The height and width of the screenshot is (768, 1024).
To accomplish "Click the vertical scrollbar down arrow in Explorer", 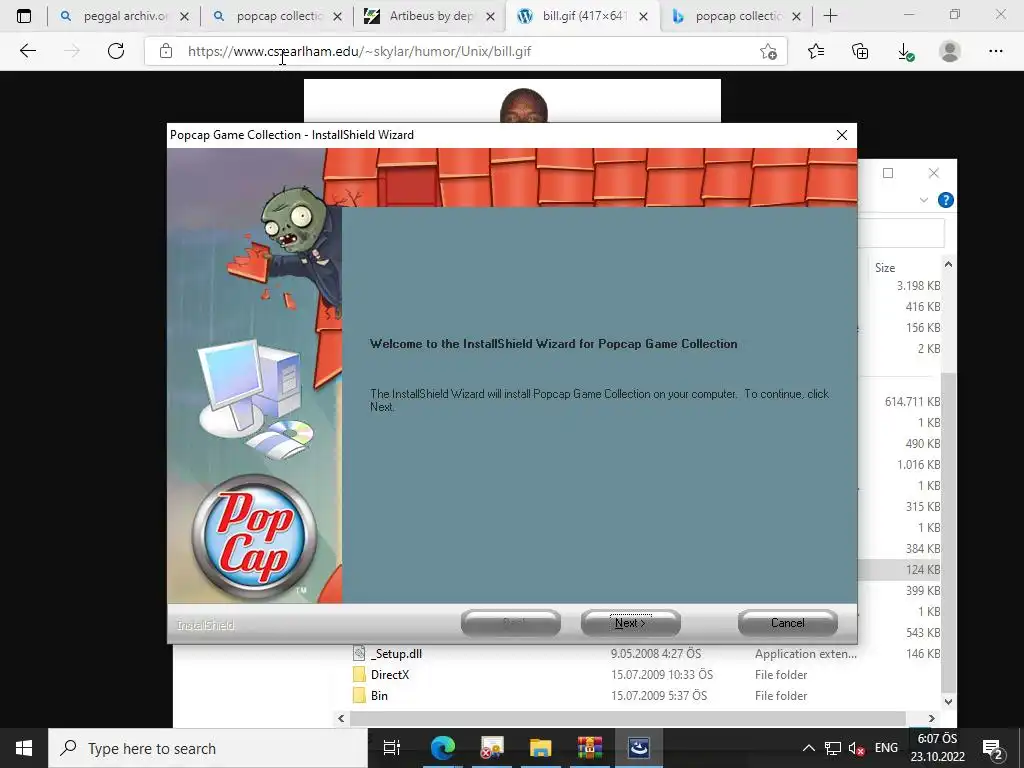I will point(948,701).
